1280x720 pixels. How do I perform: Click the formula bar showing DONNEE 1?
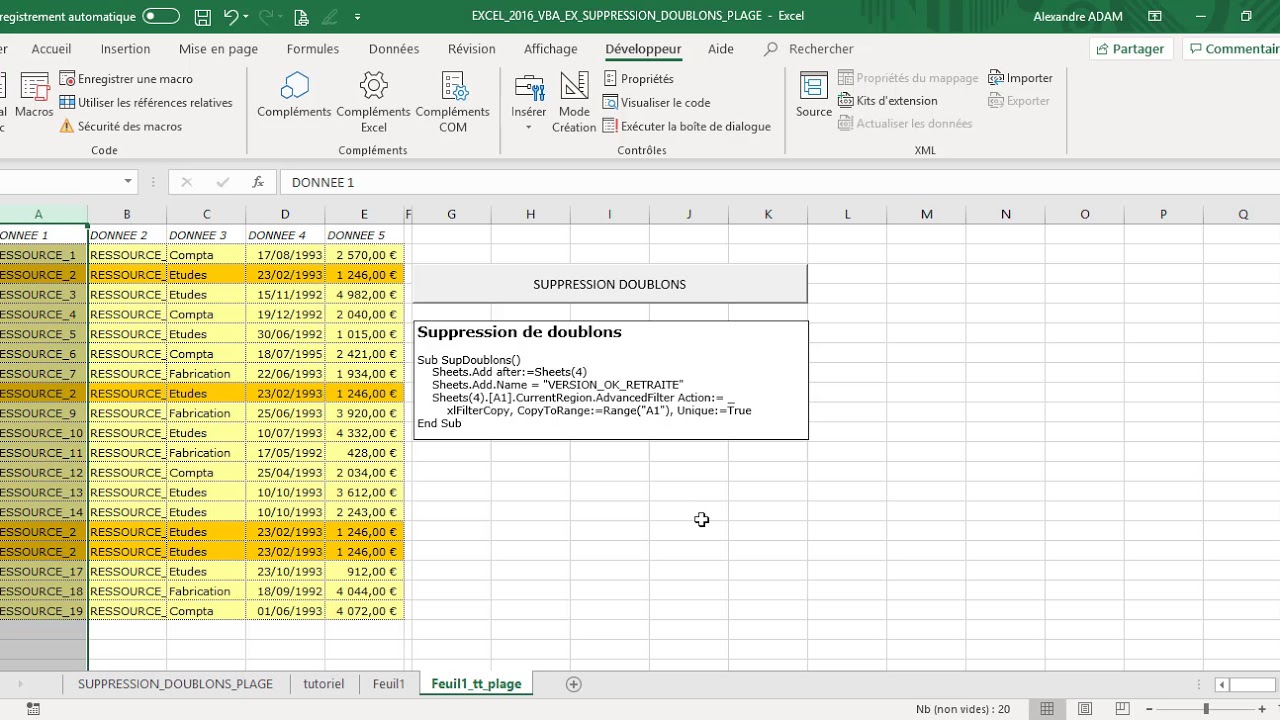click(x=780, y=182)
